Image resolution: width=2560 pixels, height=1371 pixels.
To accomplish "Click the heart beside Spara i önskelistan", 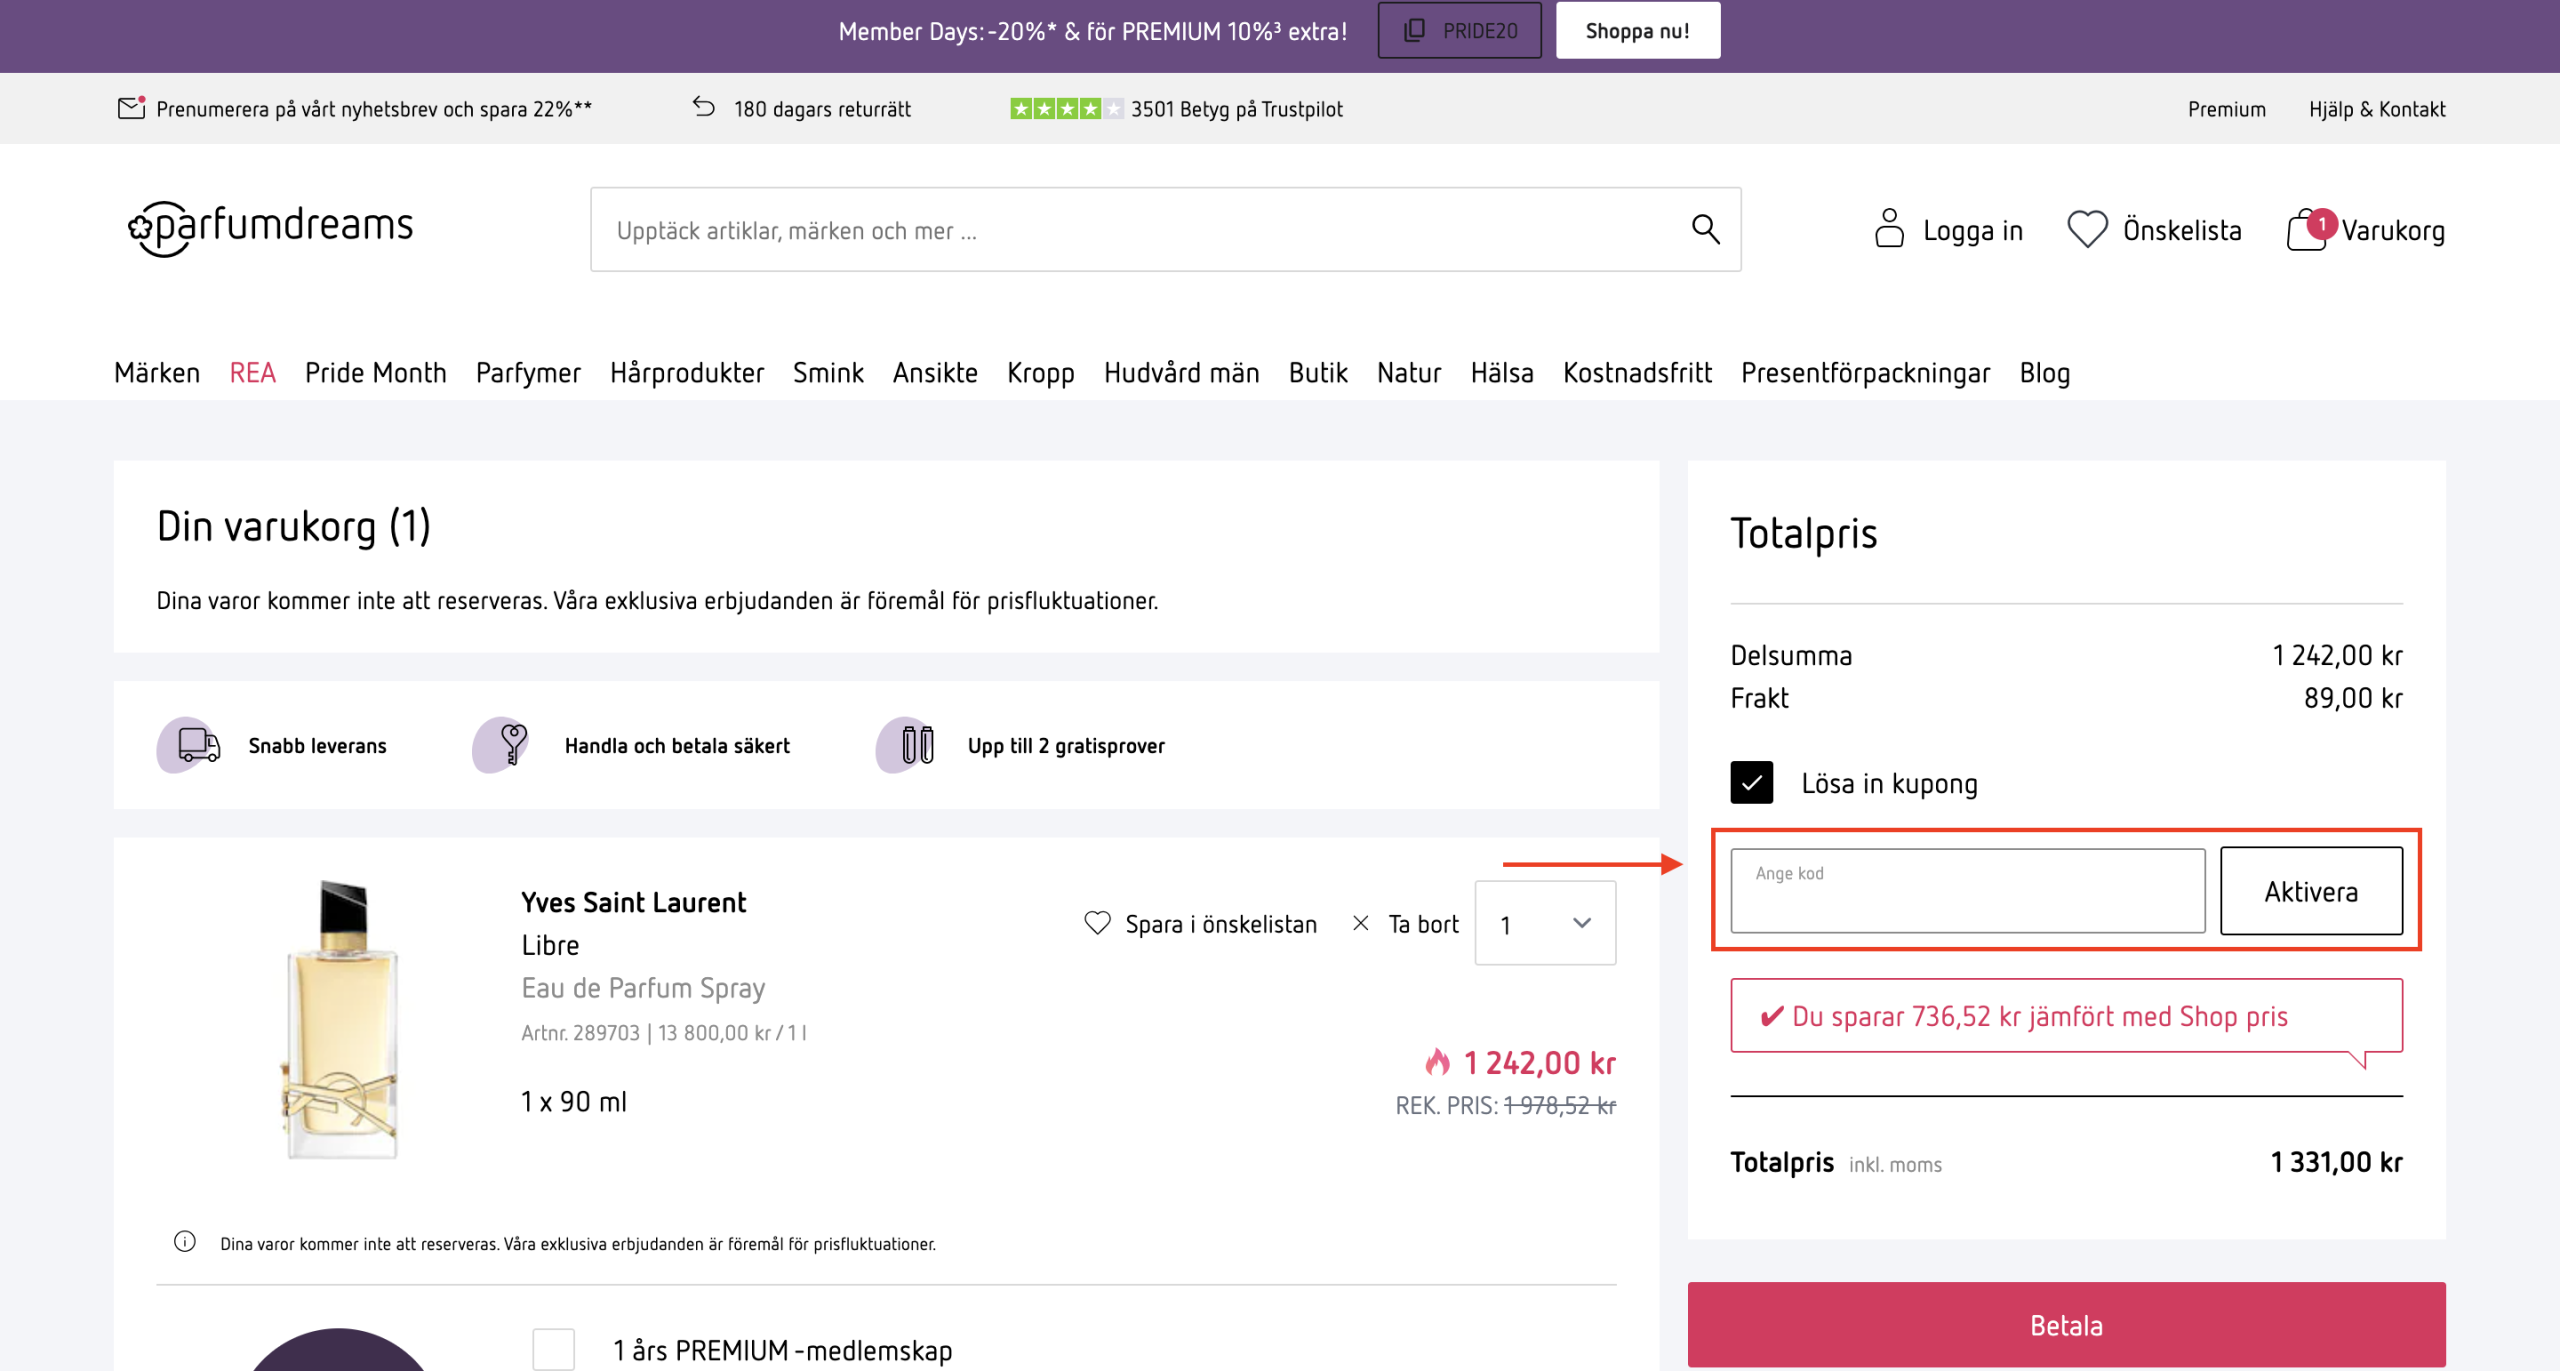I will pos(1097,923).
